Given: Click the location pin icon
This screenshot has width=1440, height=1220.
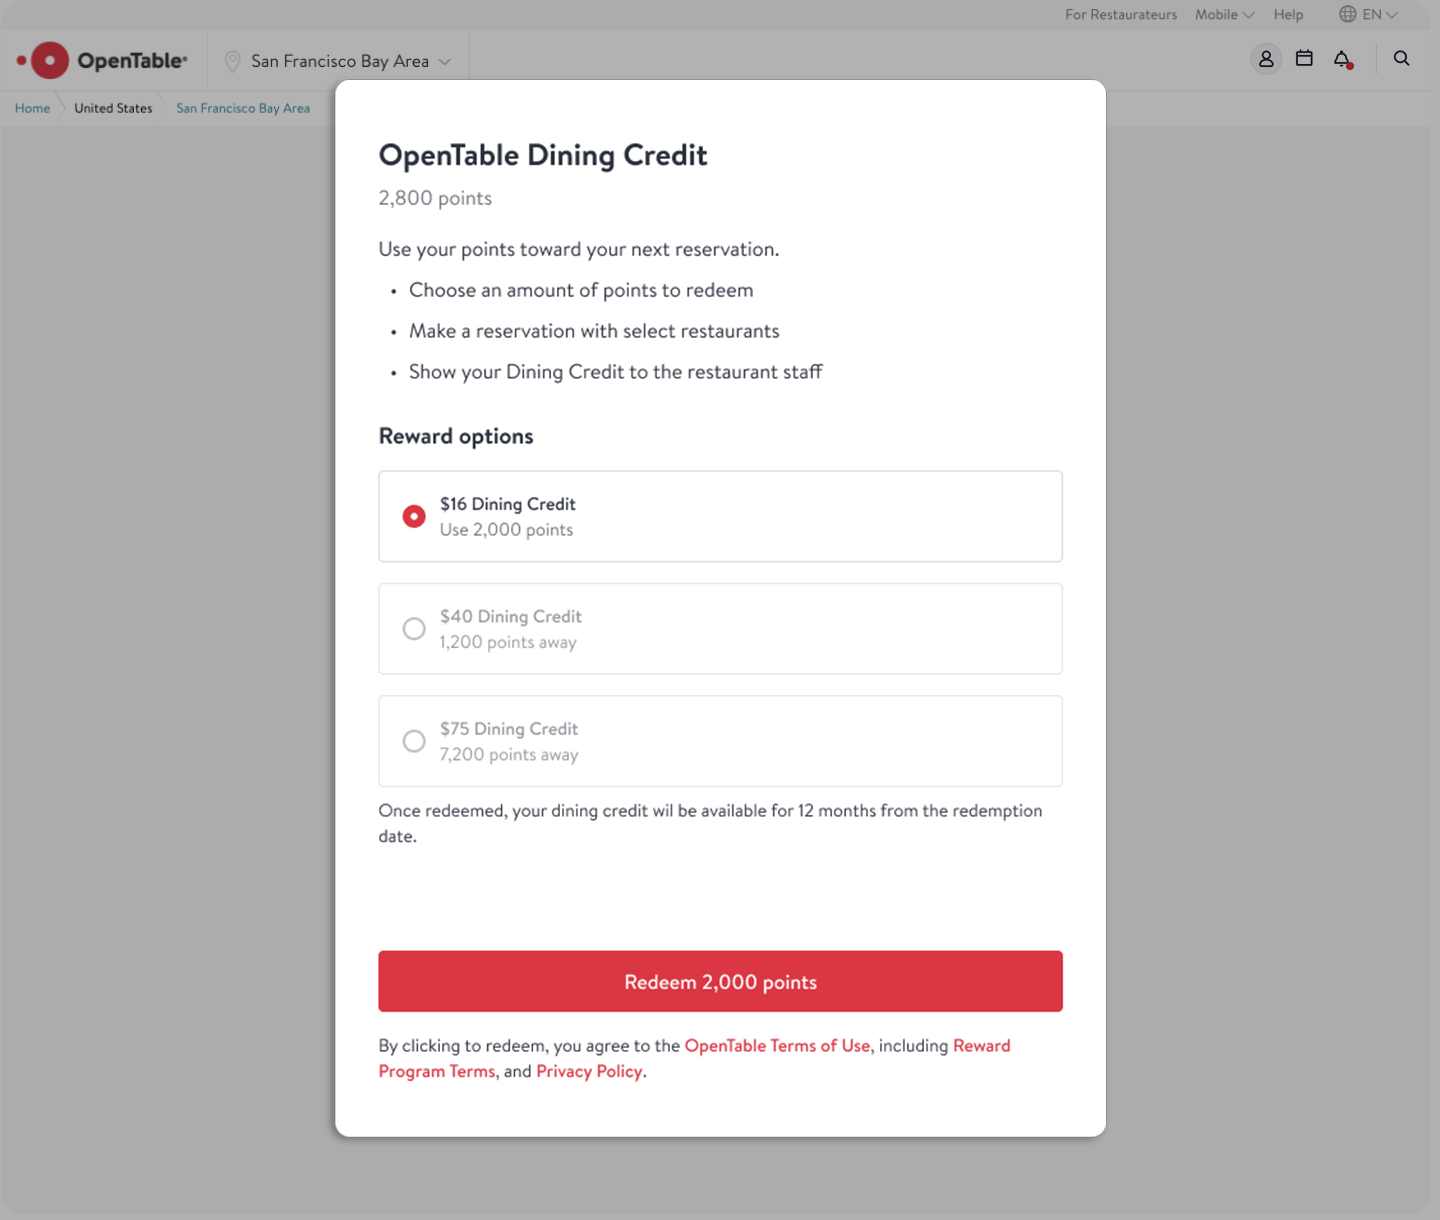Looking at the screenshot, I should (x=233, y=61).
